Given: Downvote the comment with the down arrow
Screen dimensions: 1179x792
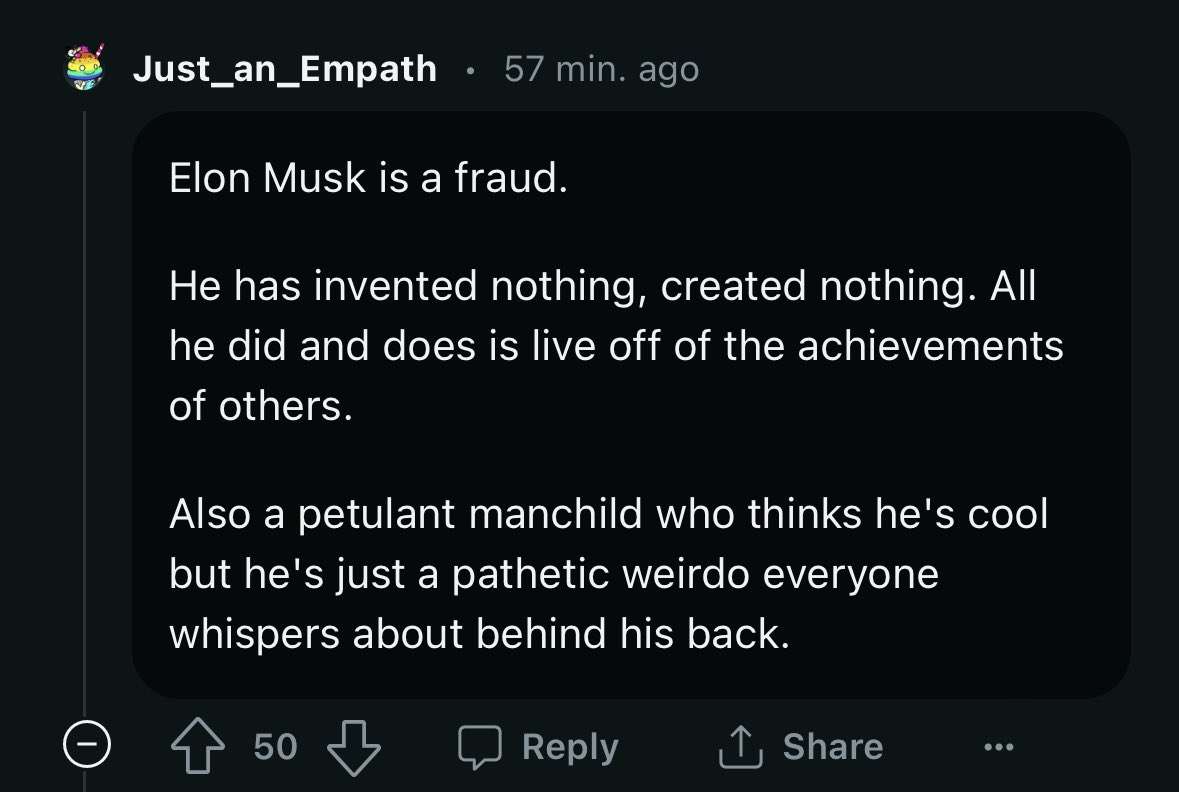Looking at the screenshot, I should pos(354,748).
